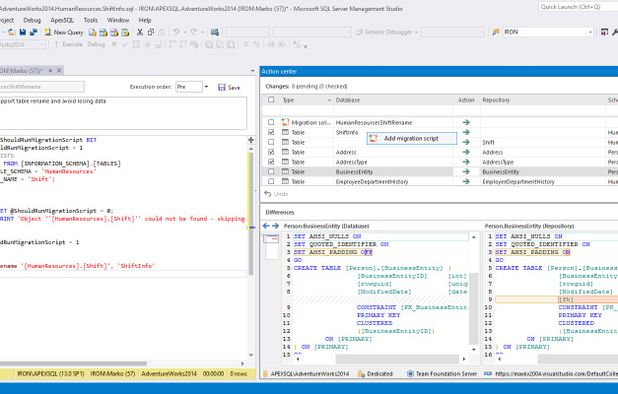Screen dimensions: 618x394
Task: Open the Help menu
Action: pyautogui.click(x=145, y=20)
